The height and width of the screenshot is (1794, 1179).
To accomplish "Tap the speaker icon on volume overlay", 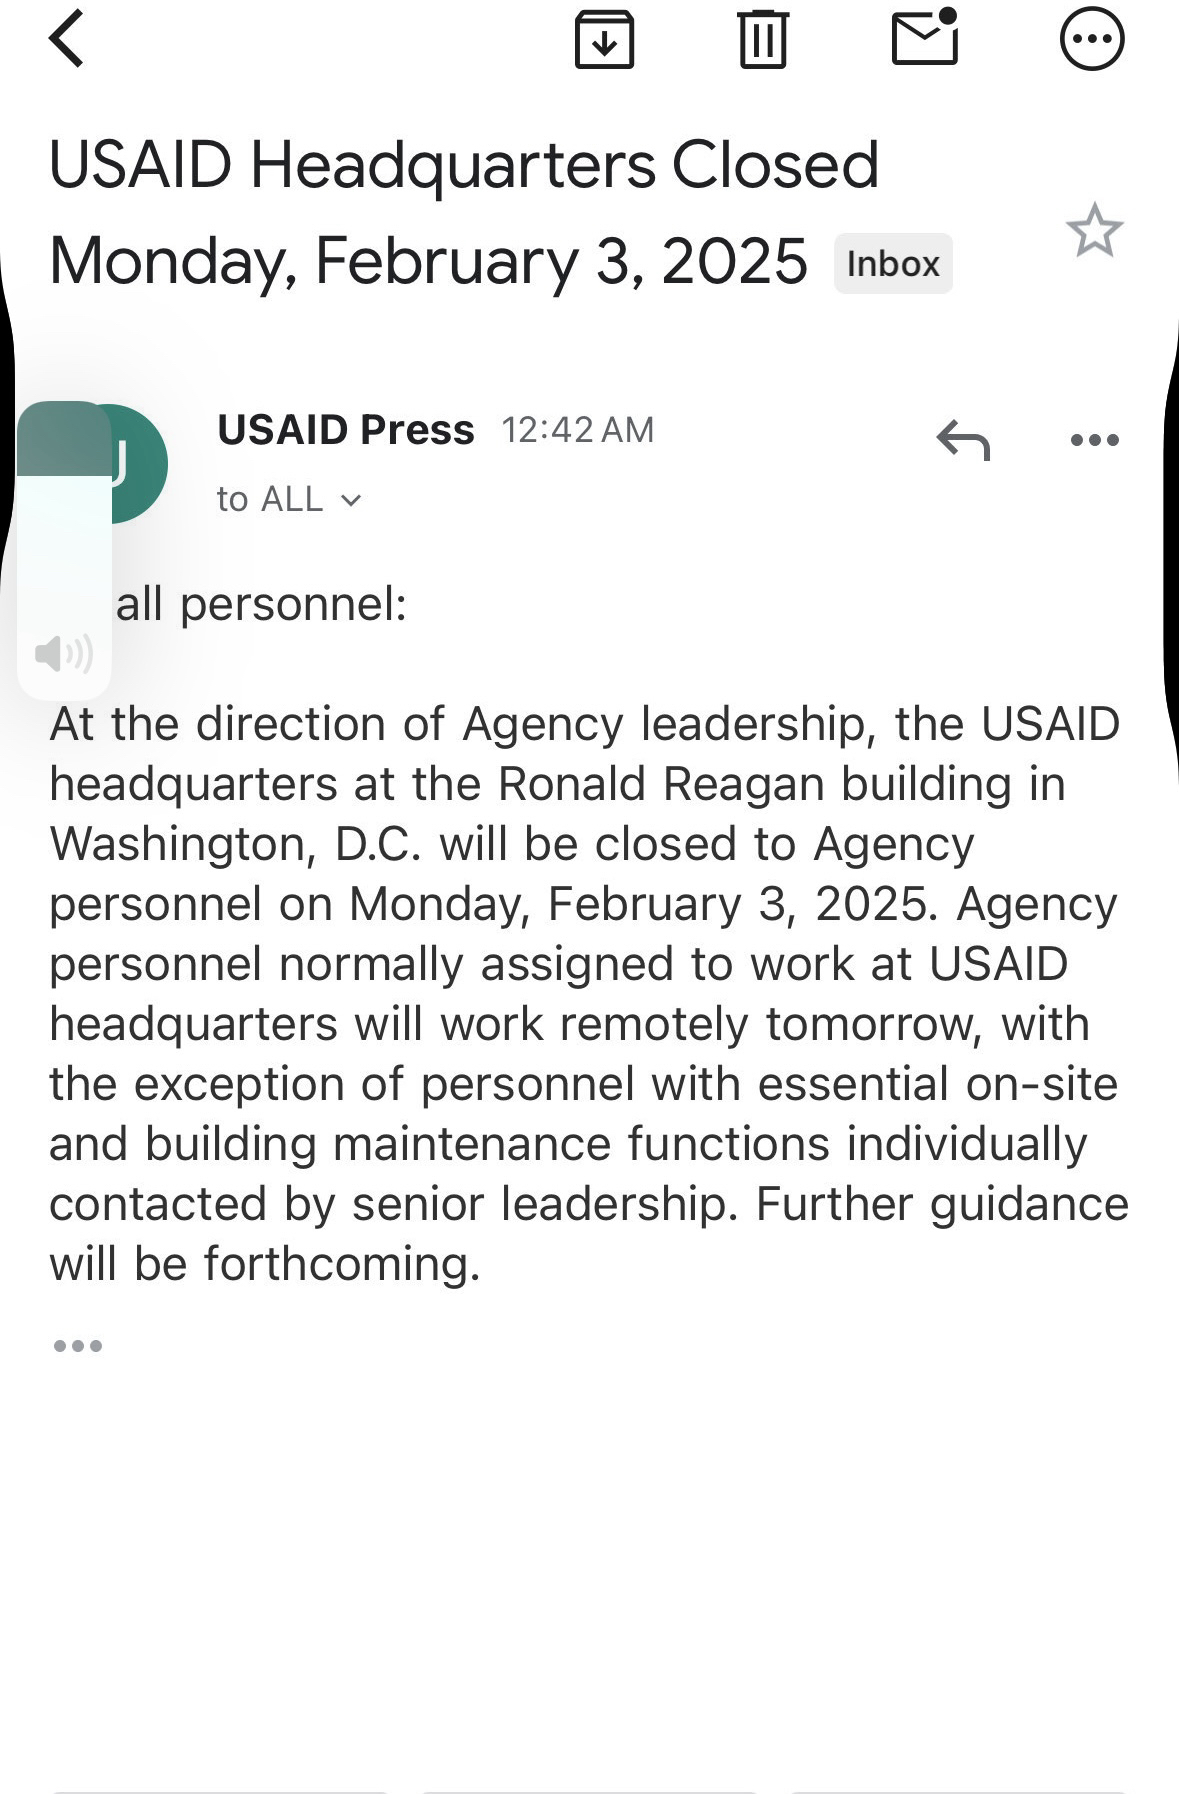I will pos(64,654).
